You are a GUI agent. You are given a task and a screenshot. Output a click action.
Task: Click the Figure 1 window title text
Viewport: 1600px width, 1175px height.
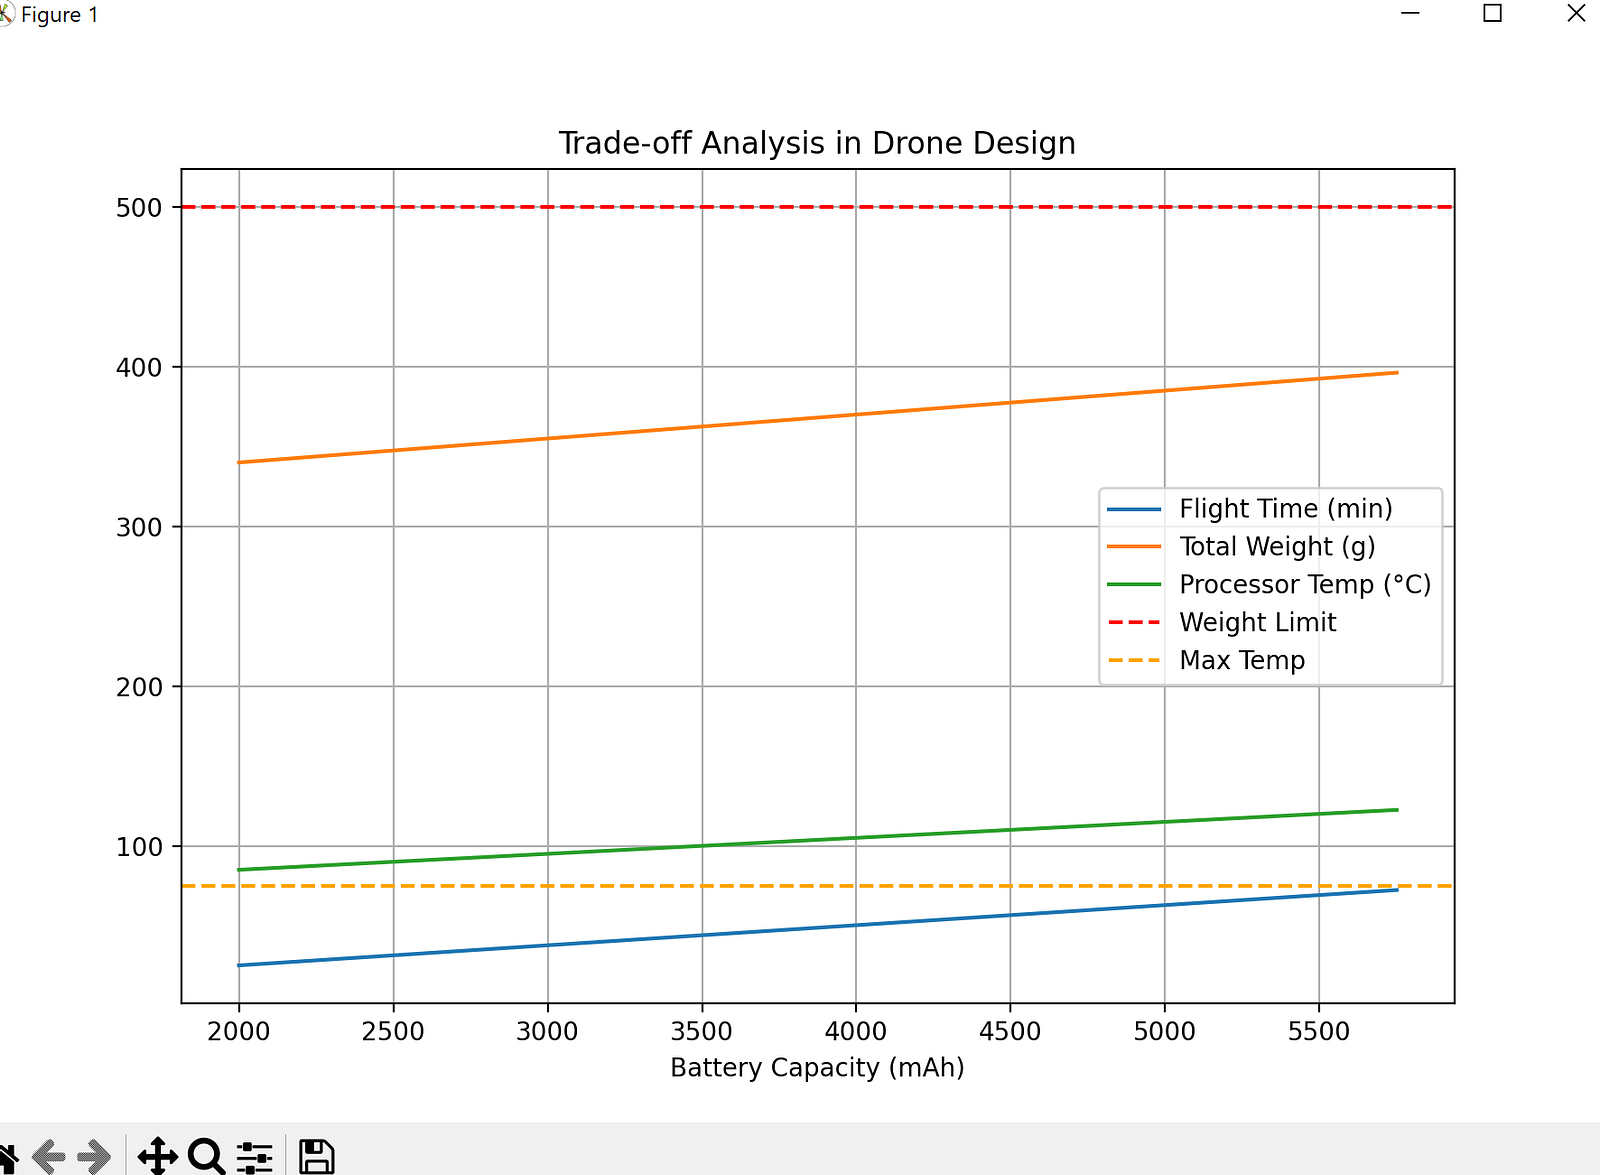(60, 15)
